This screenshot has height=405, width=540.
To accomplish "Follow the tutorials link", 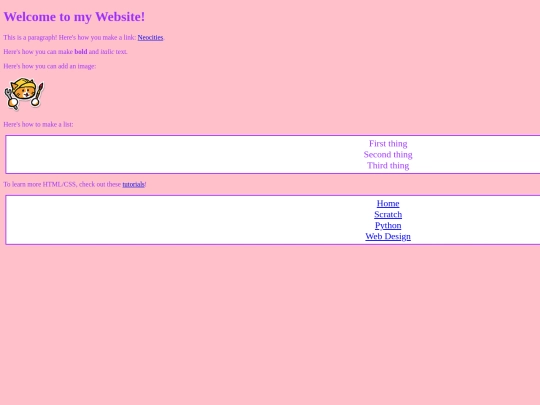I will tap(133, 184).
